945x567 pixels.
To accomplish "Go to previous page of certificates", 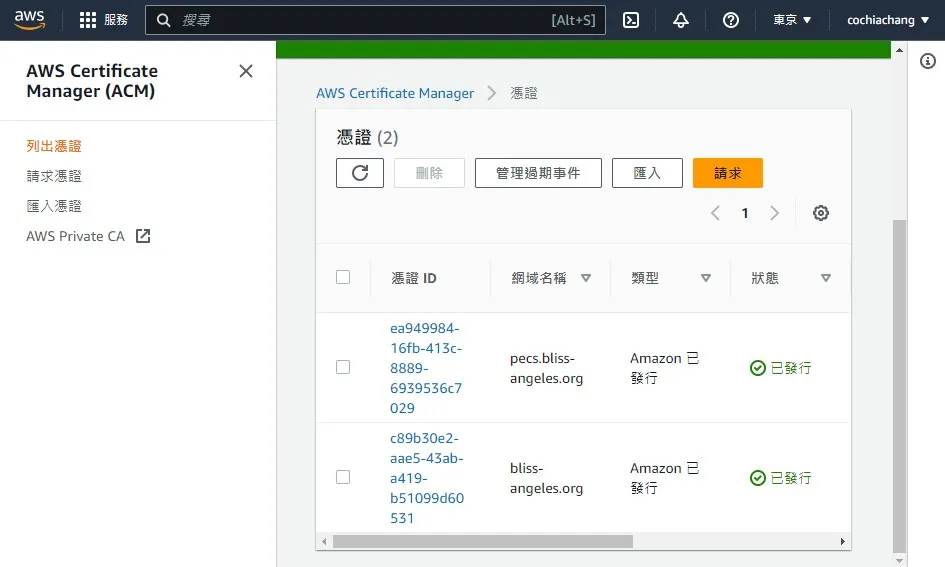I will coord(715,213).
